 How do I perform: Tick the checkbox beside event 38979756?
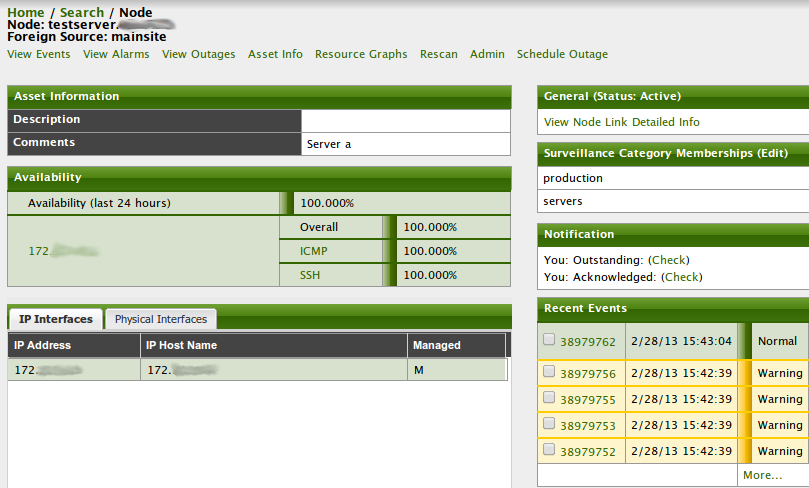click(548, 372)
